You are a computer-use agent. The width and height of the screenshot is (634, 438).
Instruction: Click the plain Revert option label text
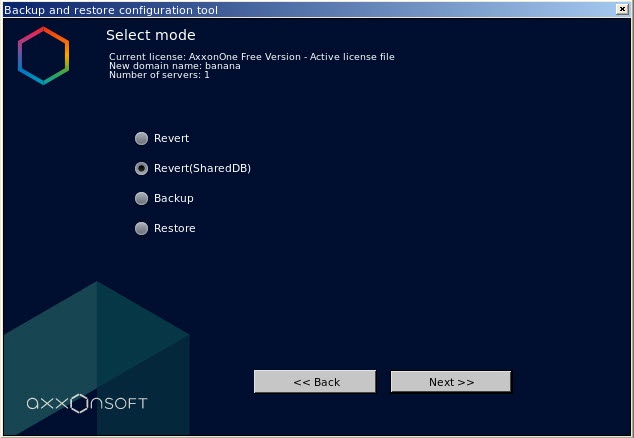pos(171,138)
